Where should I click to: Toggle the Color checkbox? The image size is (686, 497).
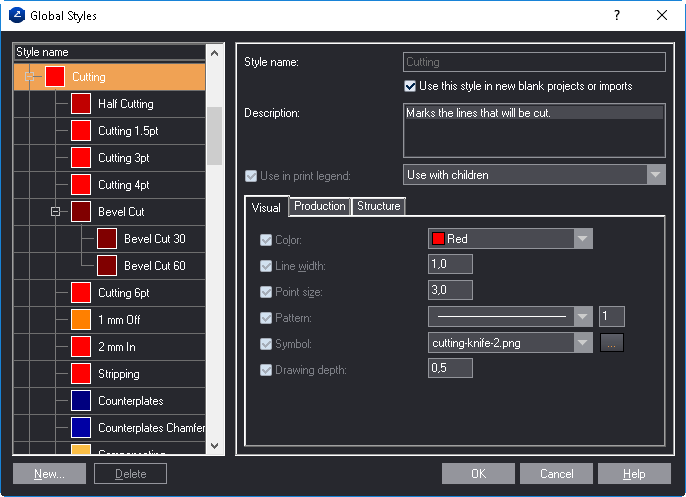coord(266,240)
